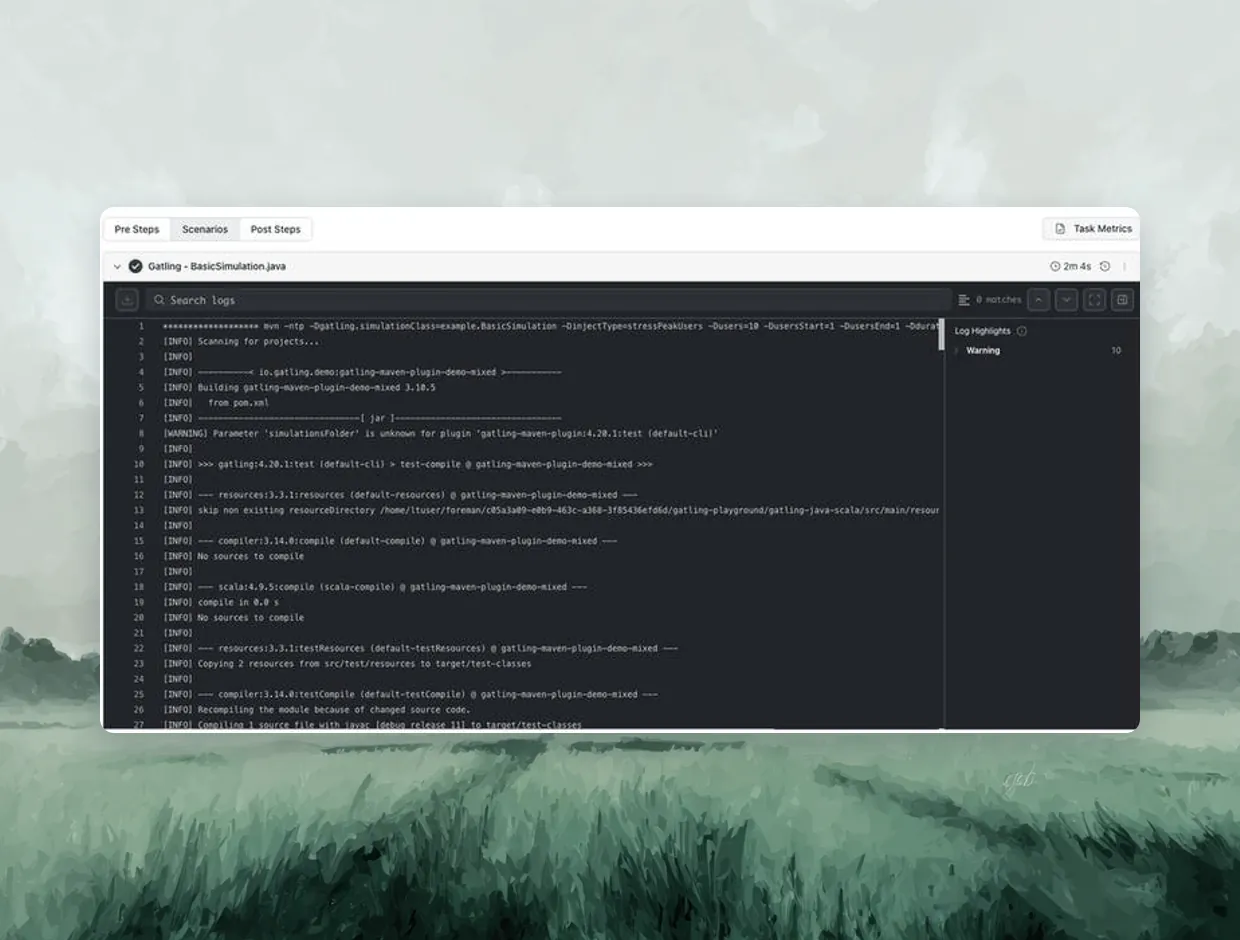
Task: Click log line "Scanning for projects..."
Action: point(241,342)
